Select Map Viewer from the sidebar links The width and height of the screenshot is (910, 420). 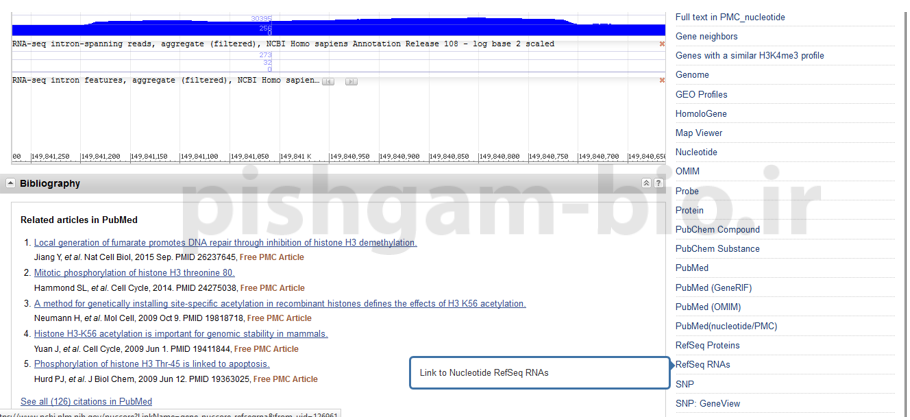(x=698, y=133)
